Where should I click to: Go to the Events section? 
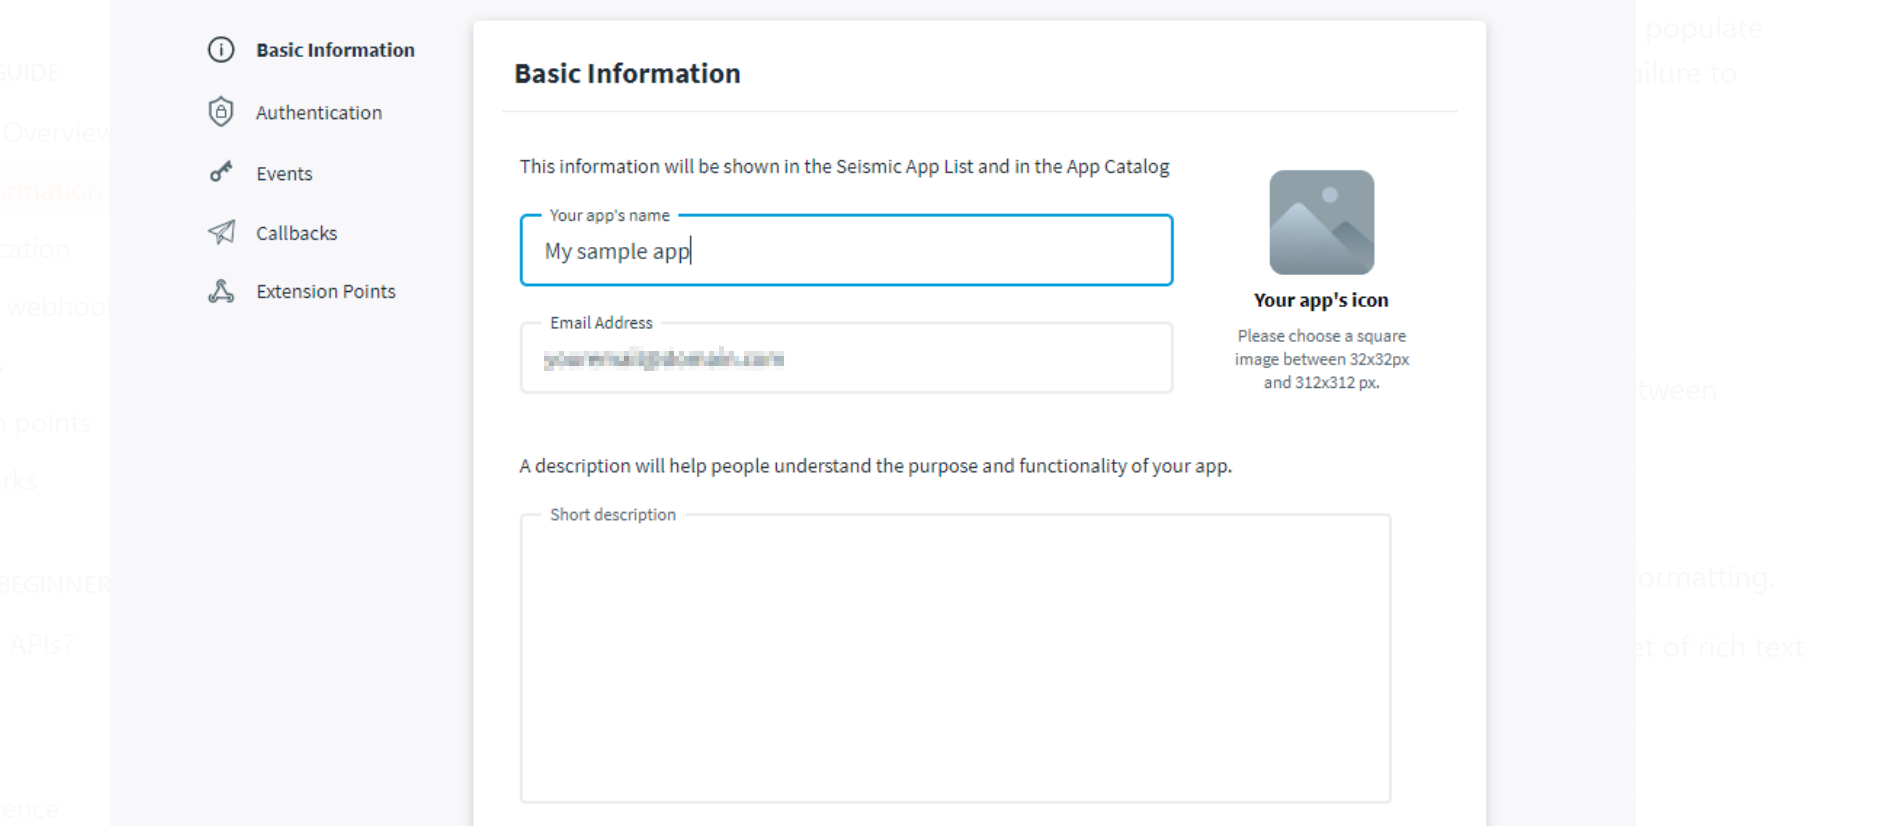[284, 174]
